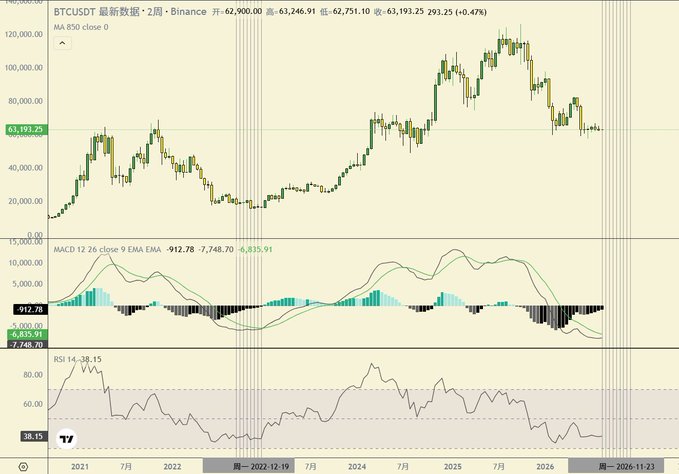Click the 10,000.00 MACD axis label
This screenshot has height=474, width=679.
(x=25, y=263)
